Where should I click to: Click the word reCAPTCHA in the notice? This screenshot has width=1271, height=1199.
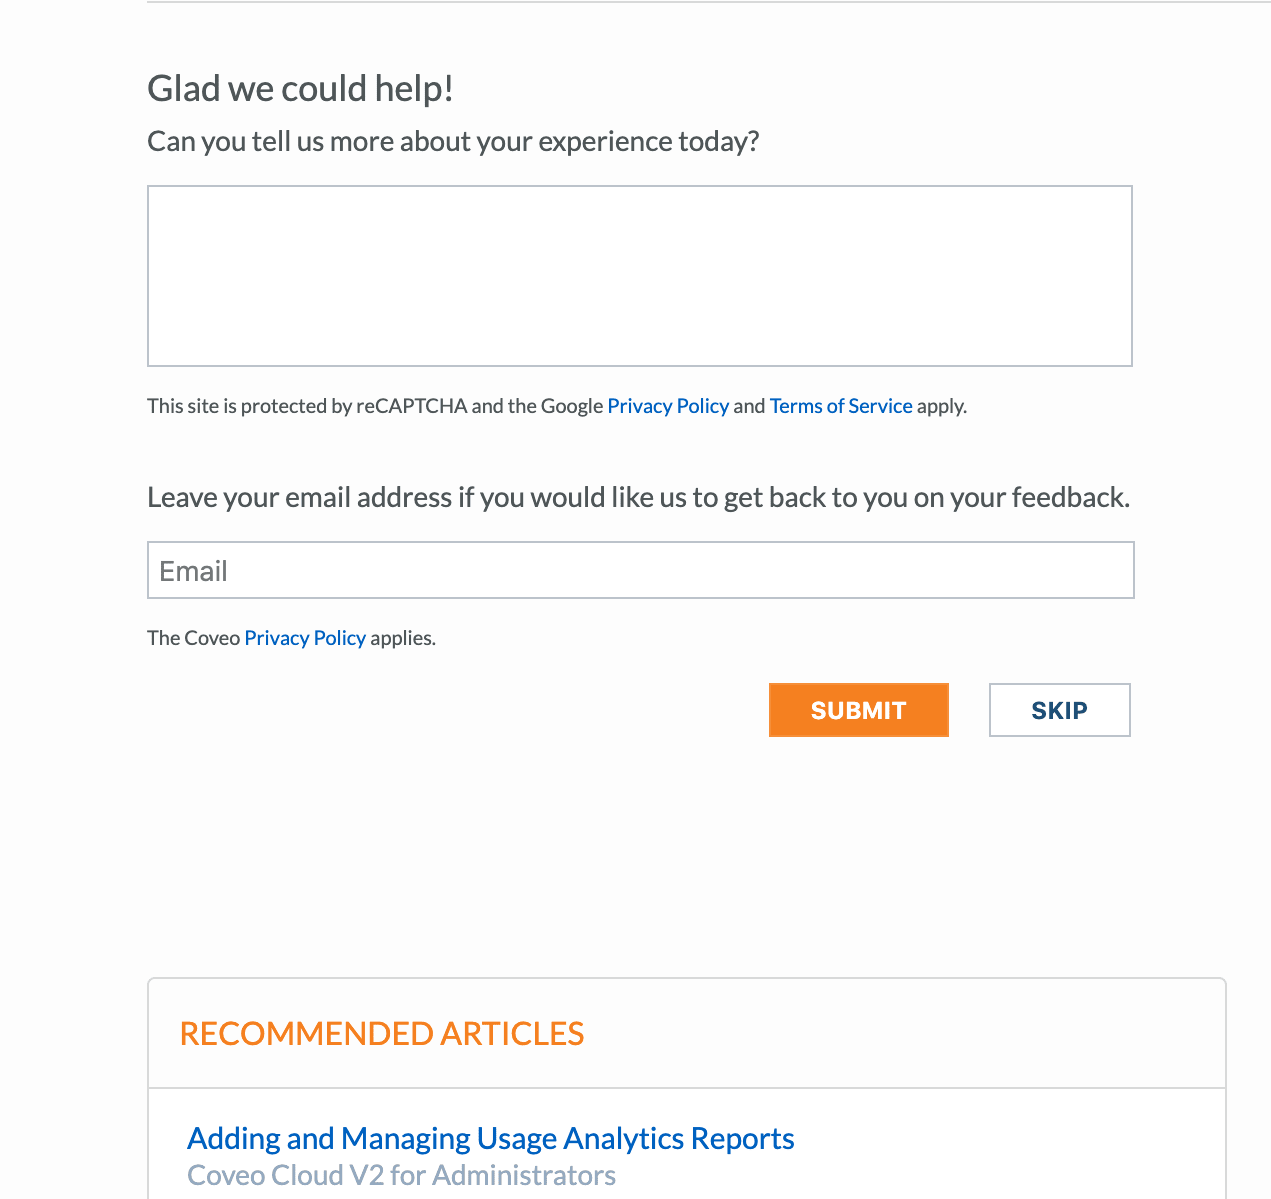412,406
